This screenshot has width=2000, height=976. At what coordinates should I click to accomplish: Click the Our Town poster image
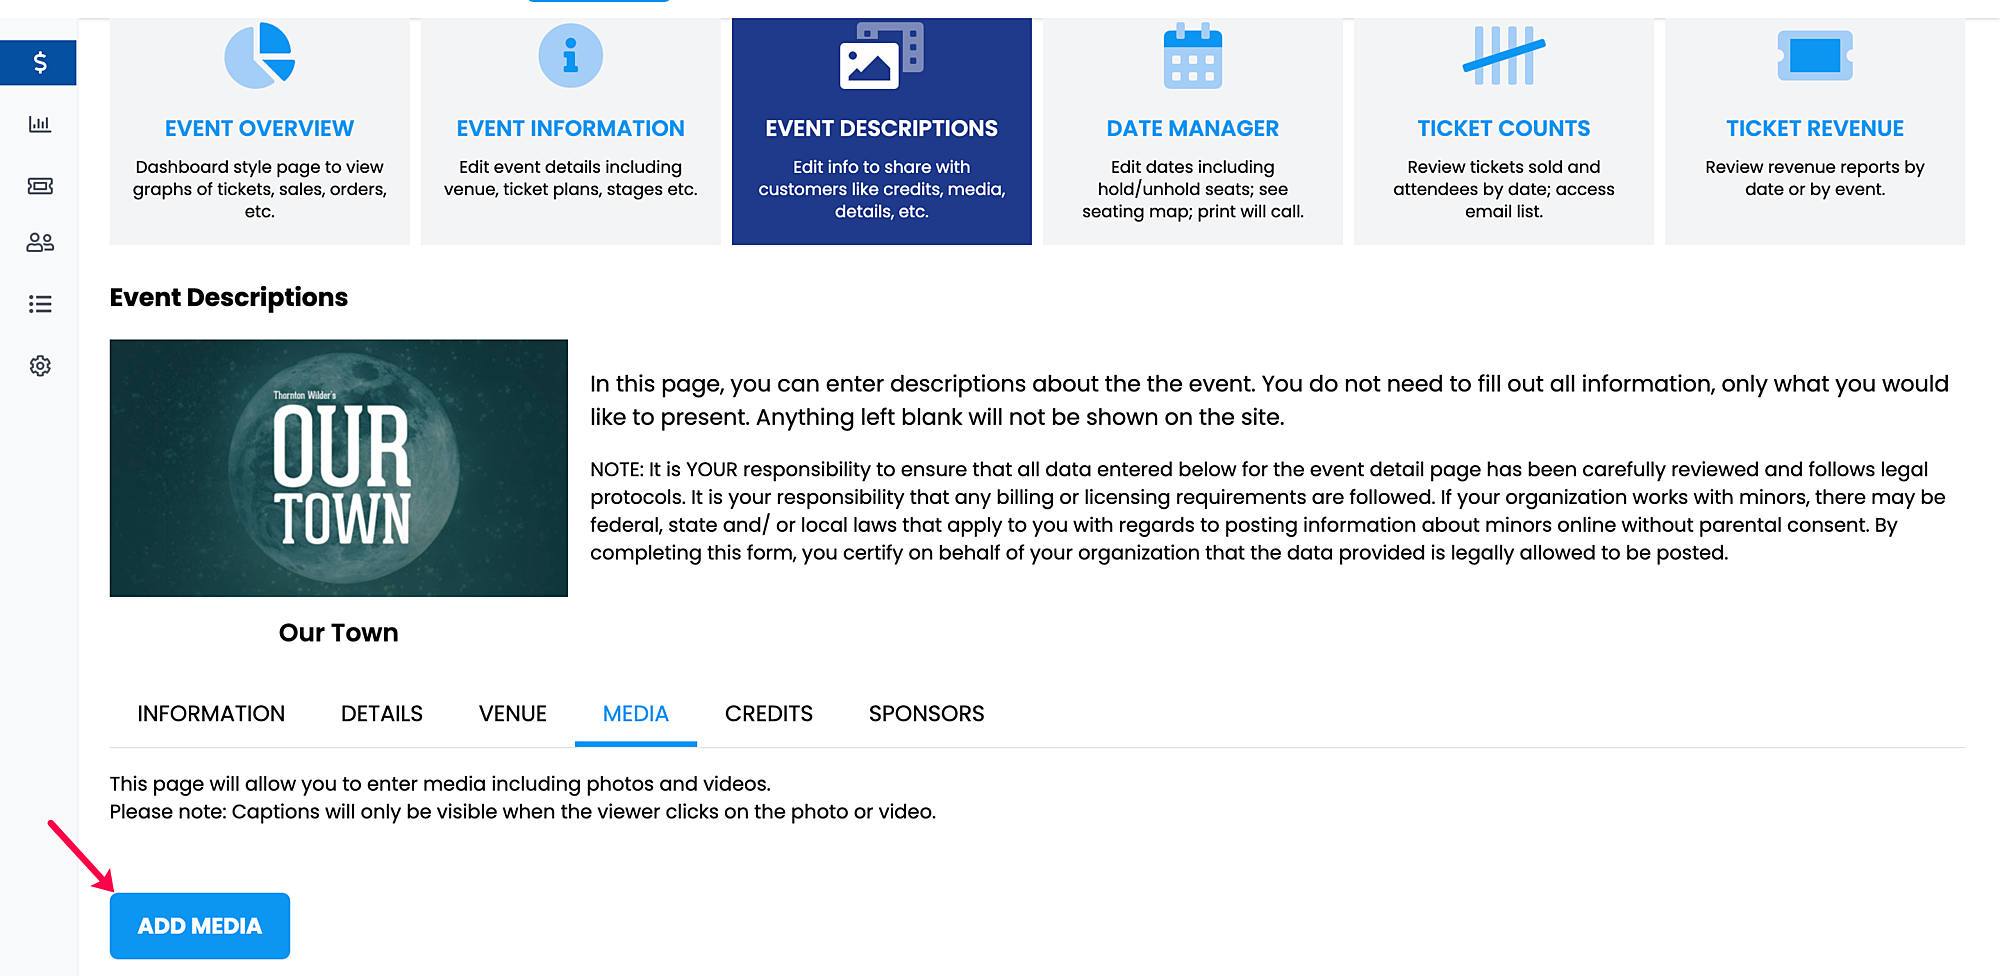339,468
